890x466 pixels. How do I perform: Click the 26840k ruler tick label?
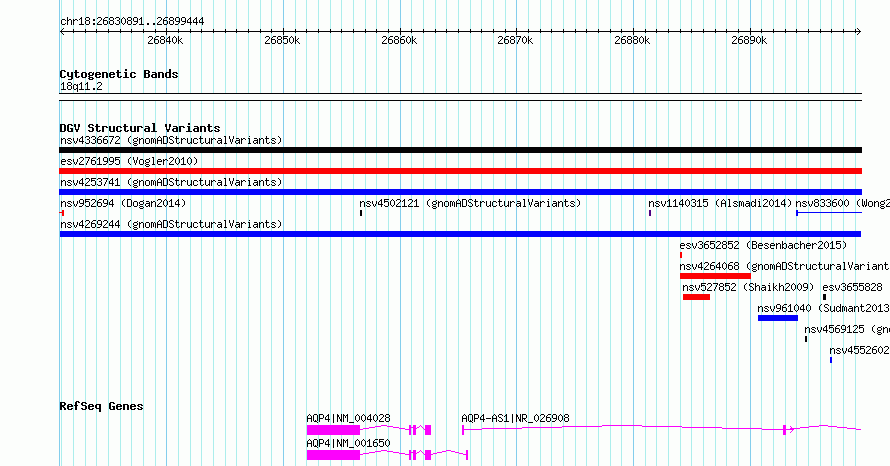point(165,40)
